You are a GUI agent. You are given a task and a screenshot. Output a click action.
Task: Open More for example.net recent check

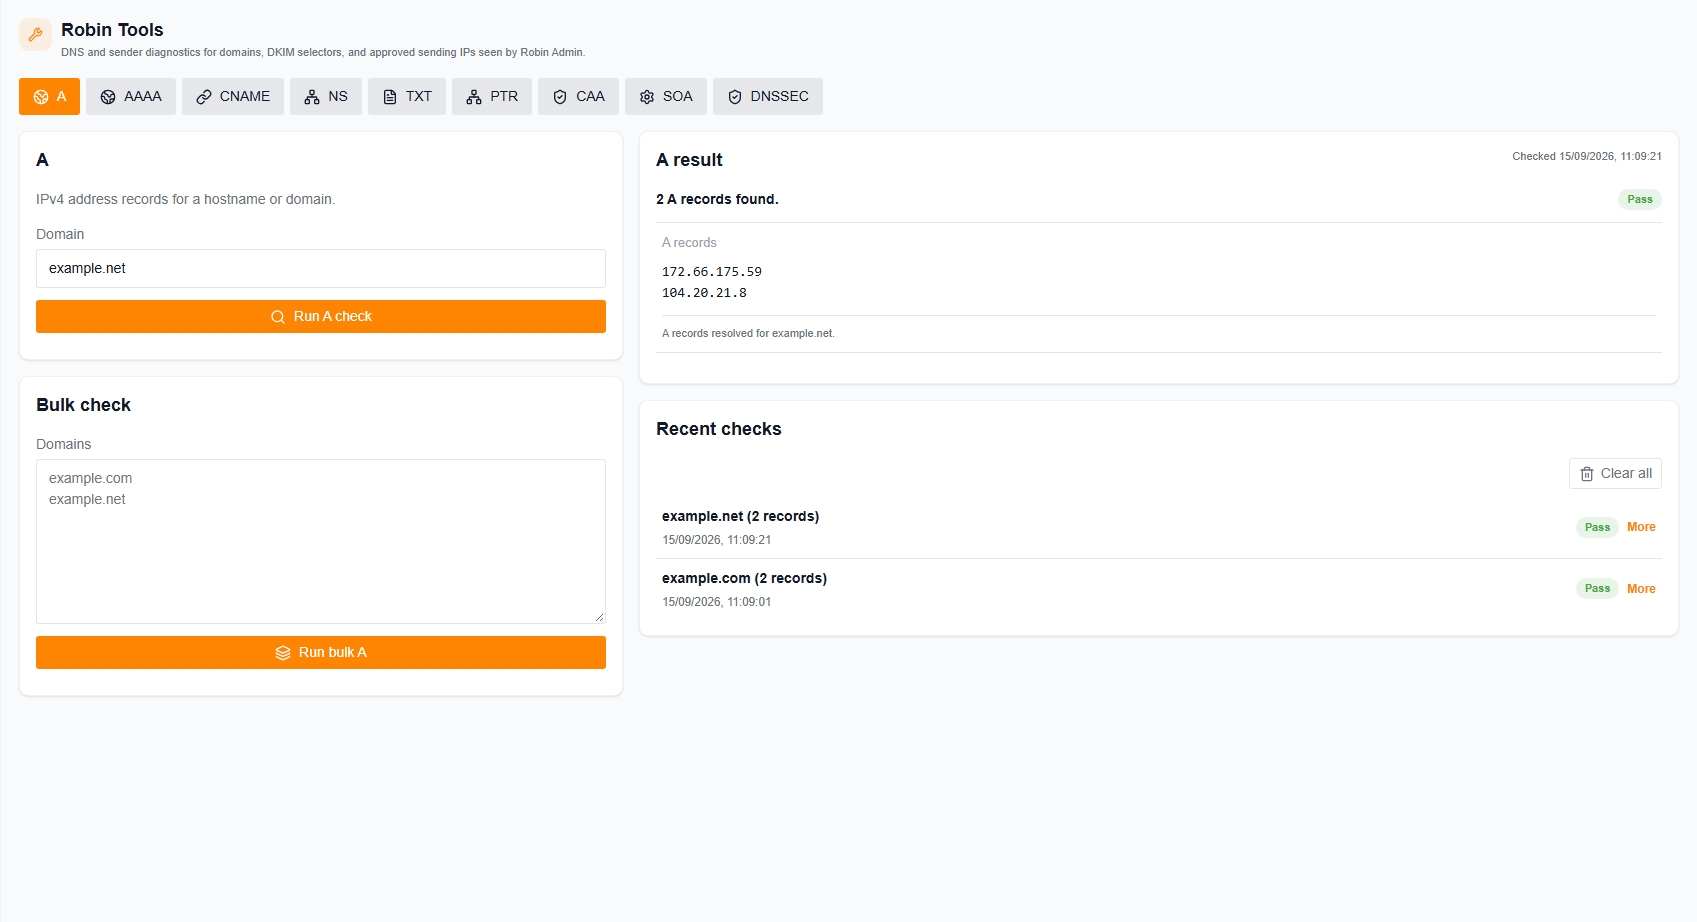coord(1641,527)
